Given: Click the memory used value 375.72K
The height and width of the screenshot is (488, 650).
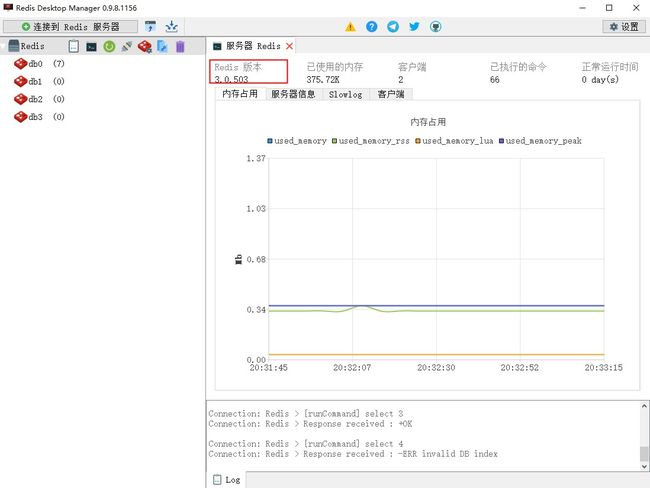Looking at the screenshot, I should click(323, 79).
